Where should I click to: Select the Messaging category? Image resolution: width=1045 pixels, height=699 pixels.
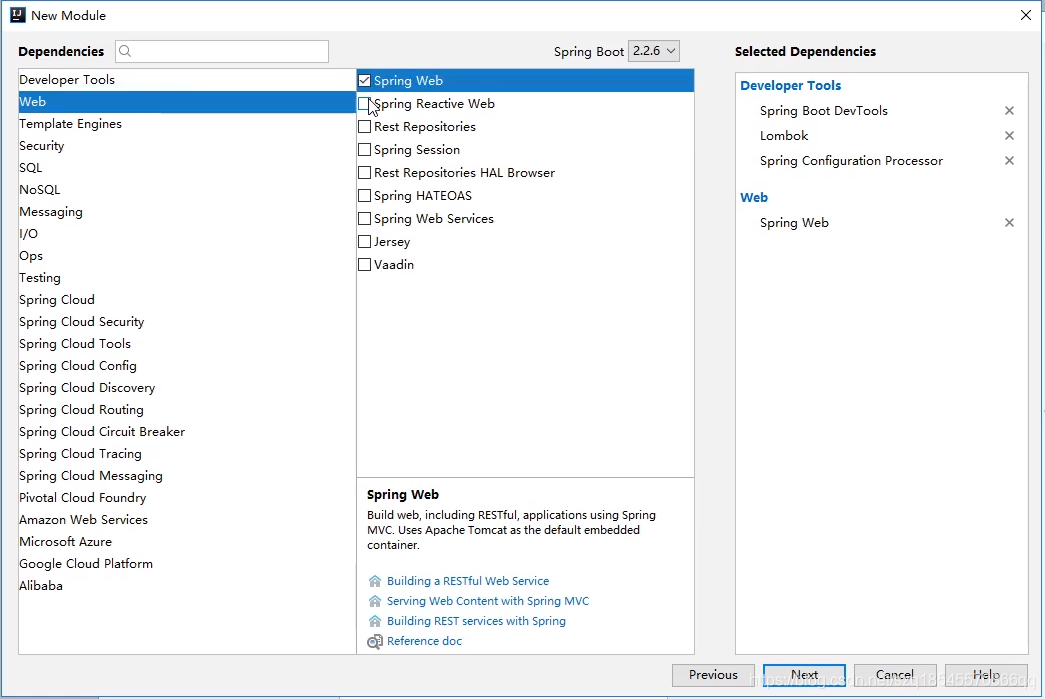187,212
